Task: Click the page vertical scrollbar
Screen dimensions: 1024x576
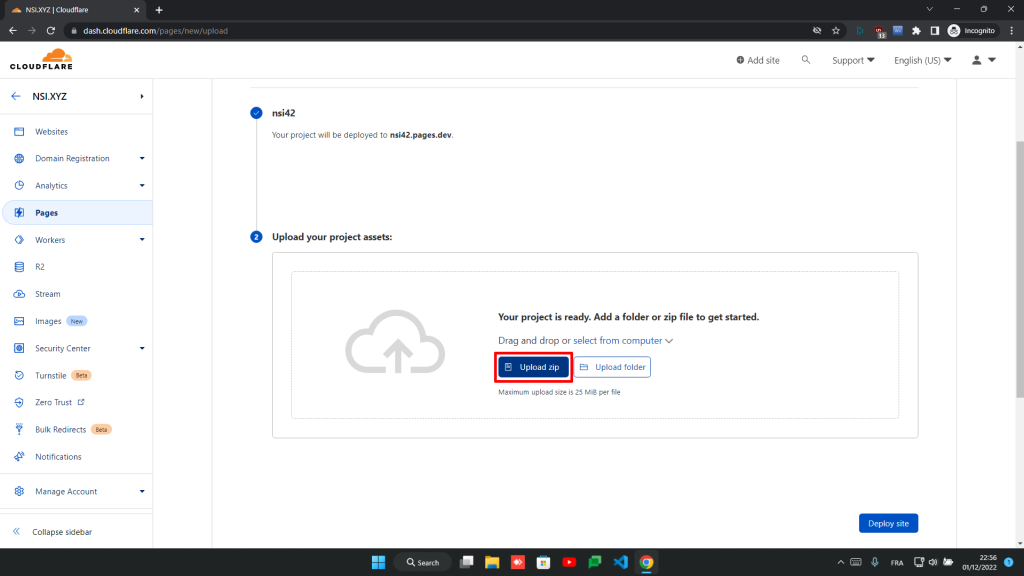Action: coord(1019,269)
